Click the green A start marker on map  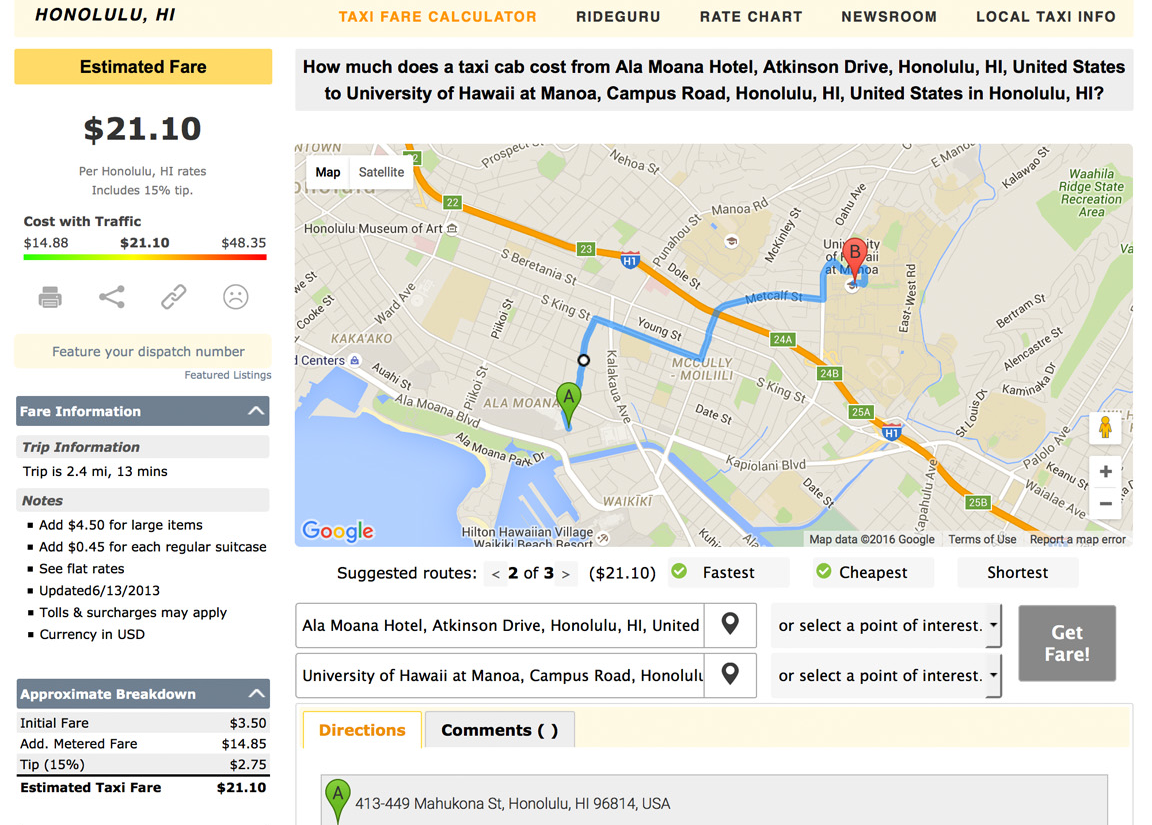pos(568,404)
